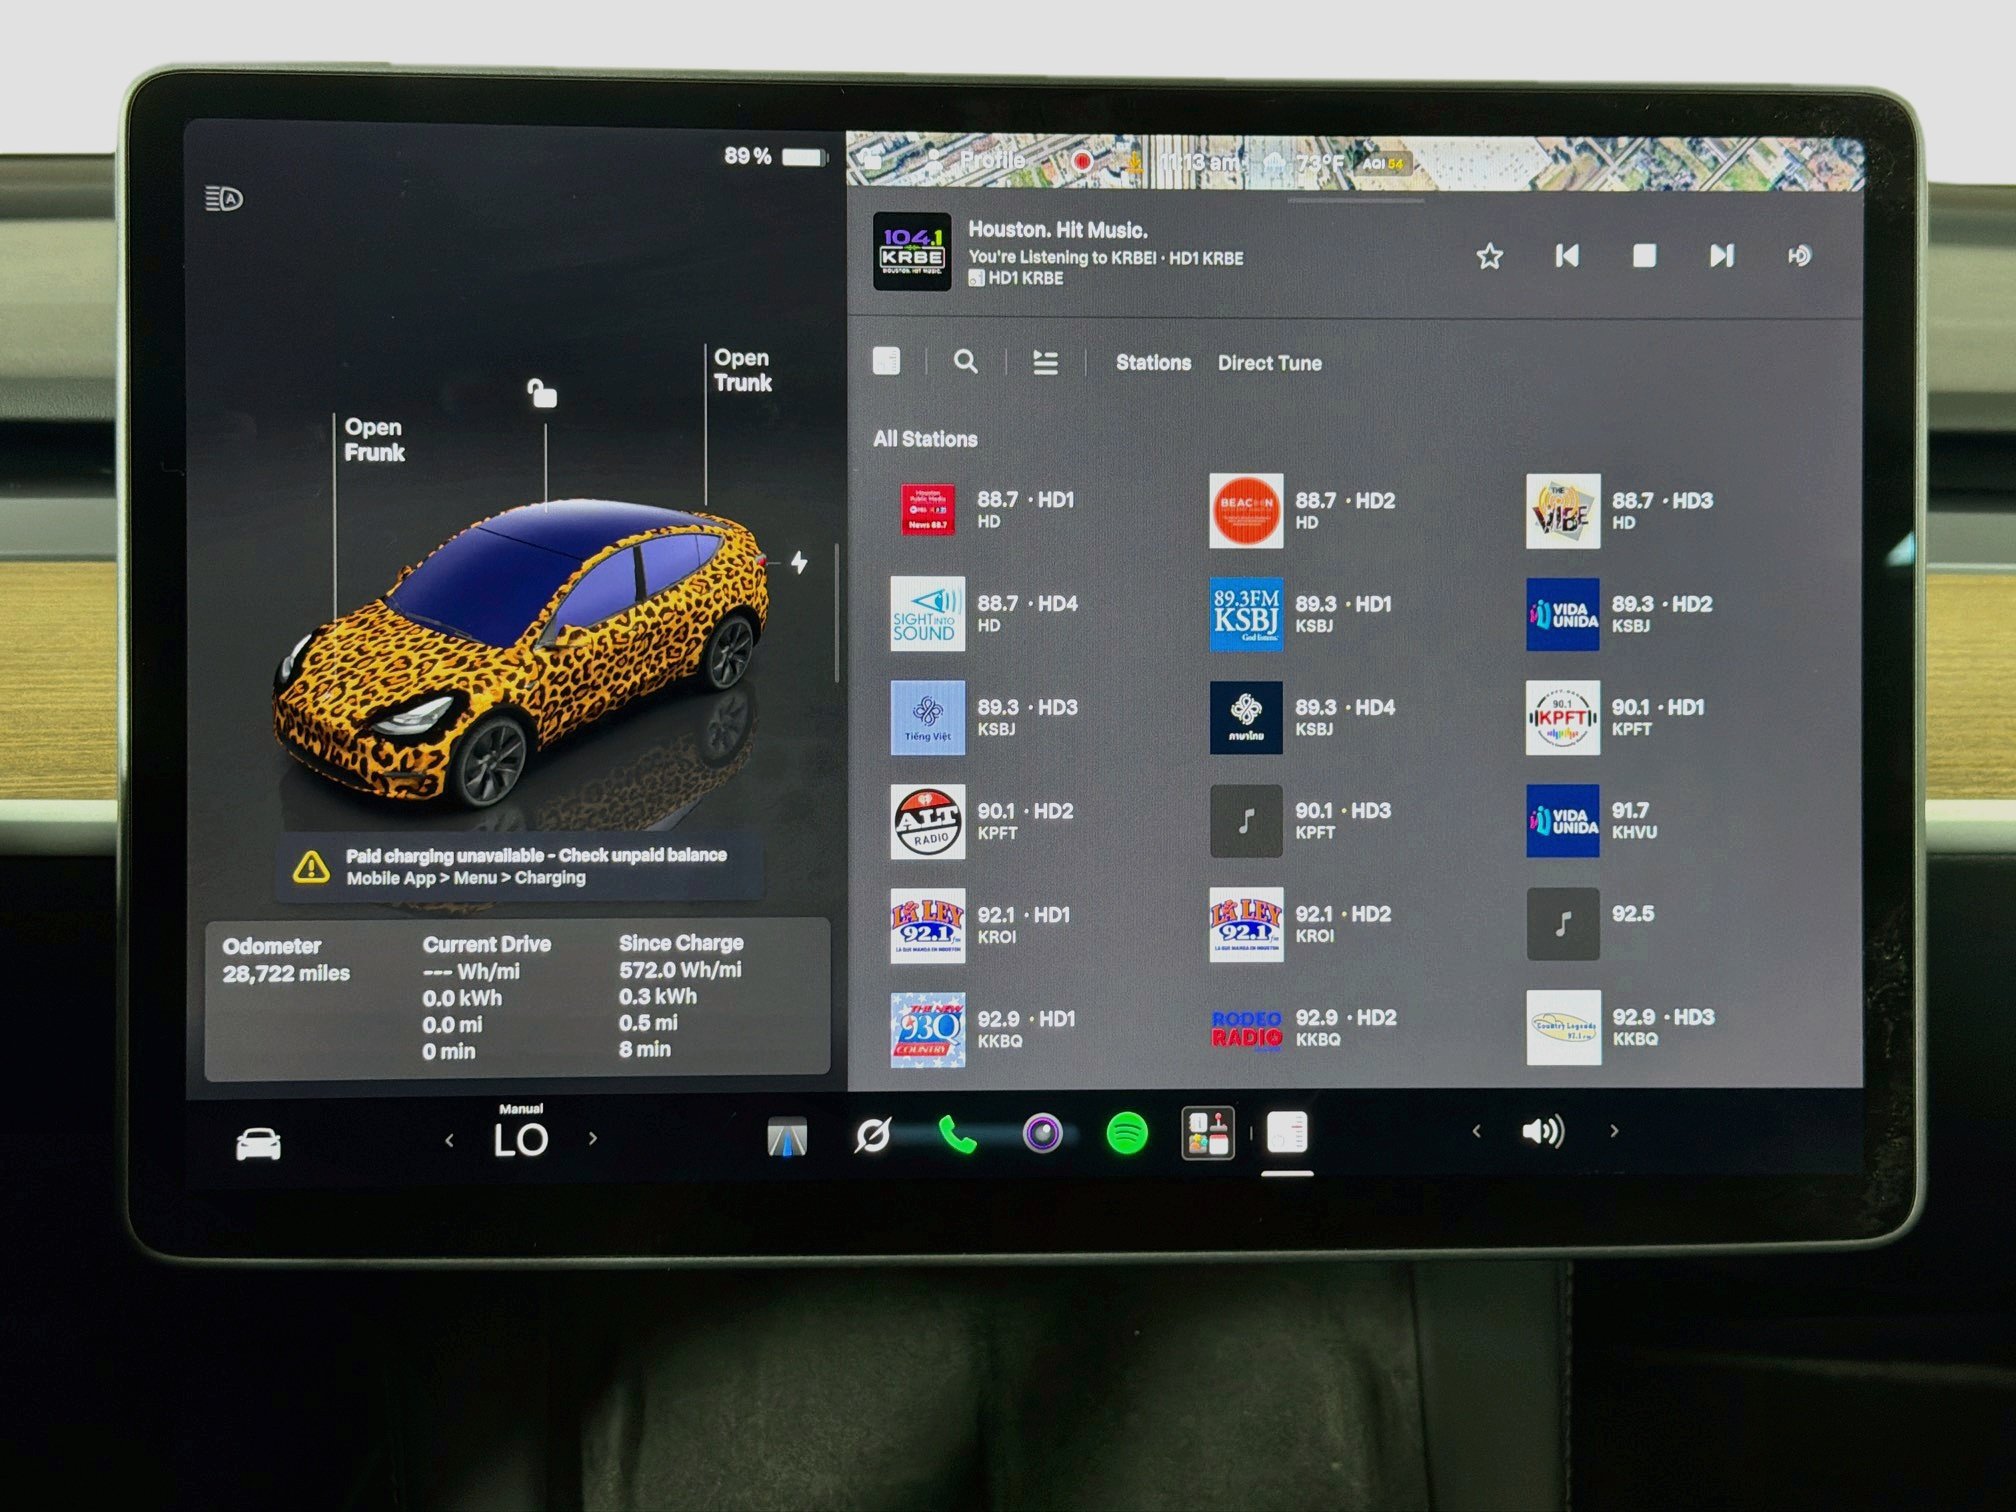Open climate settings via LO
The width and height of the screenshot is (2016, 1512).
(520, 1140)
